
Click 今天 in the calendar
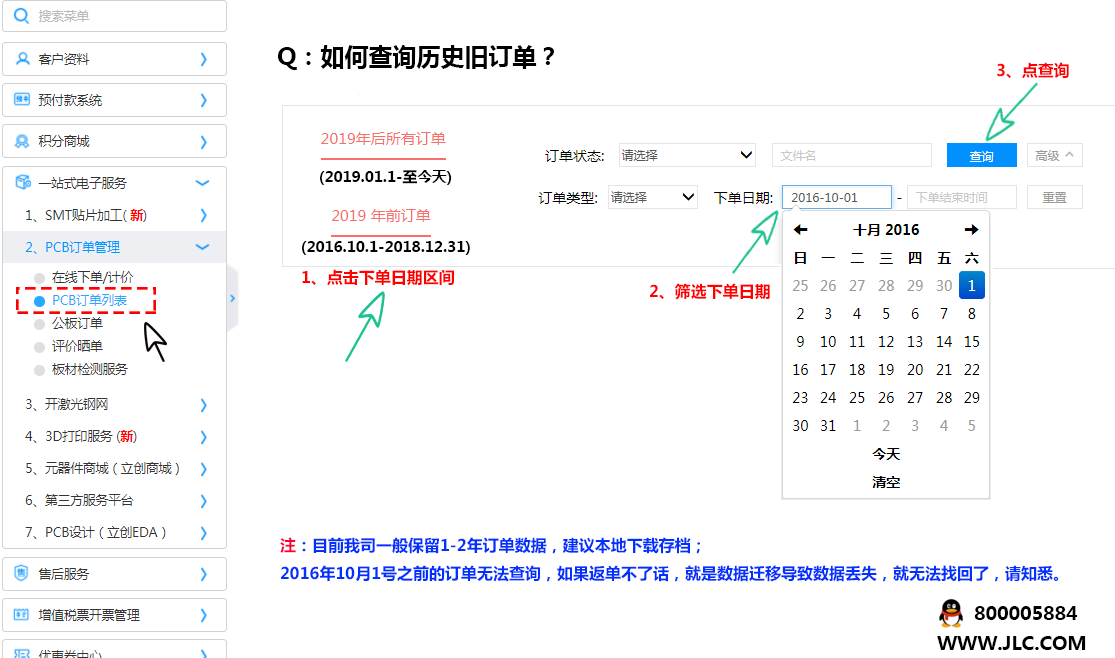tap(886, 454)
